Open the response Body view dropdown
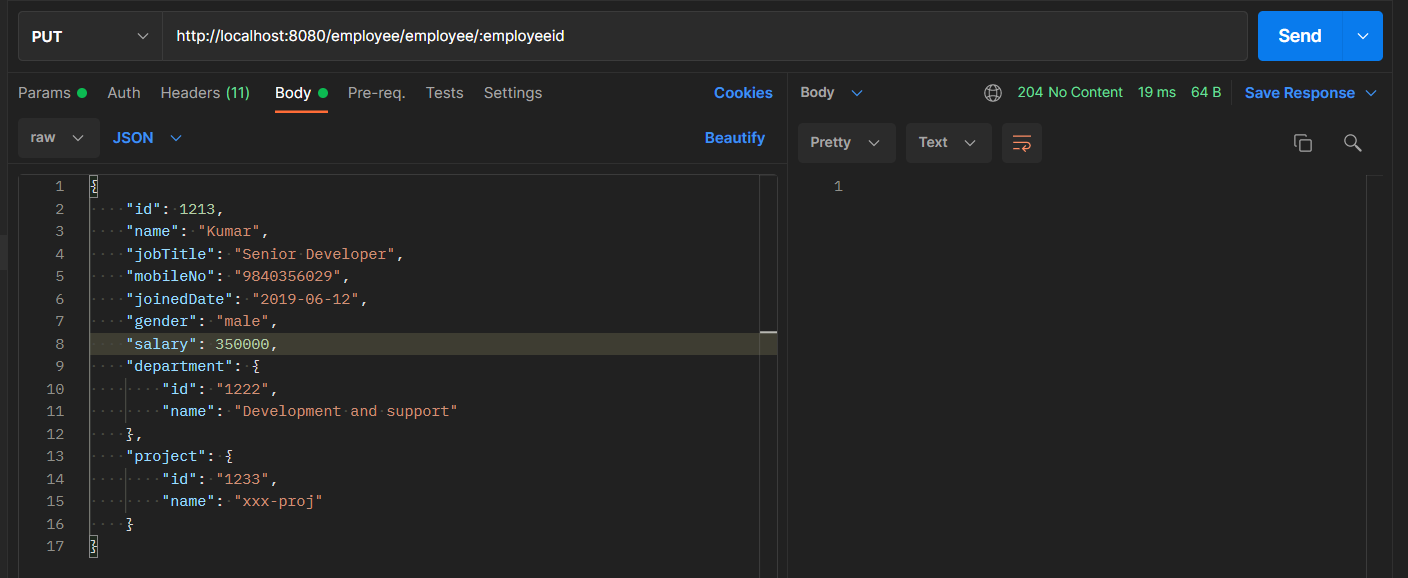Image resolution: width=1408 pixels, height=578 pixels. 831,92
